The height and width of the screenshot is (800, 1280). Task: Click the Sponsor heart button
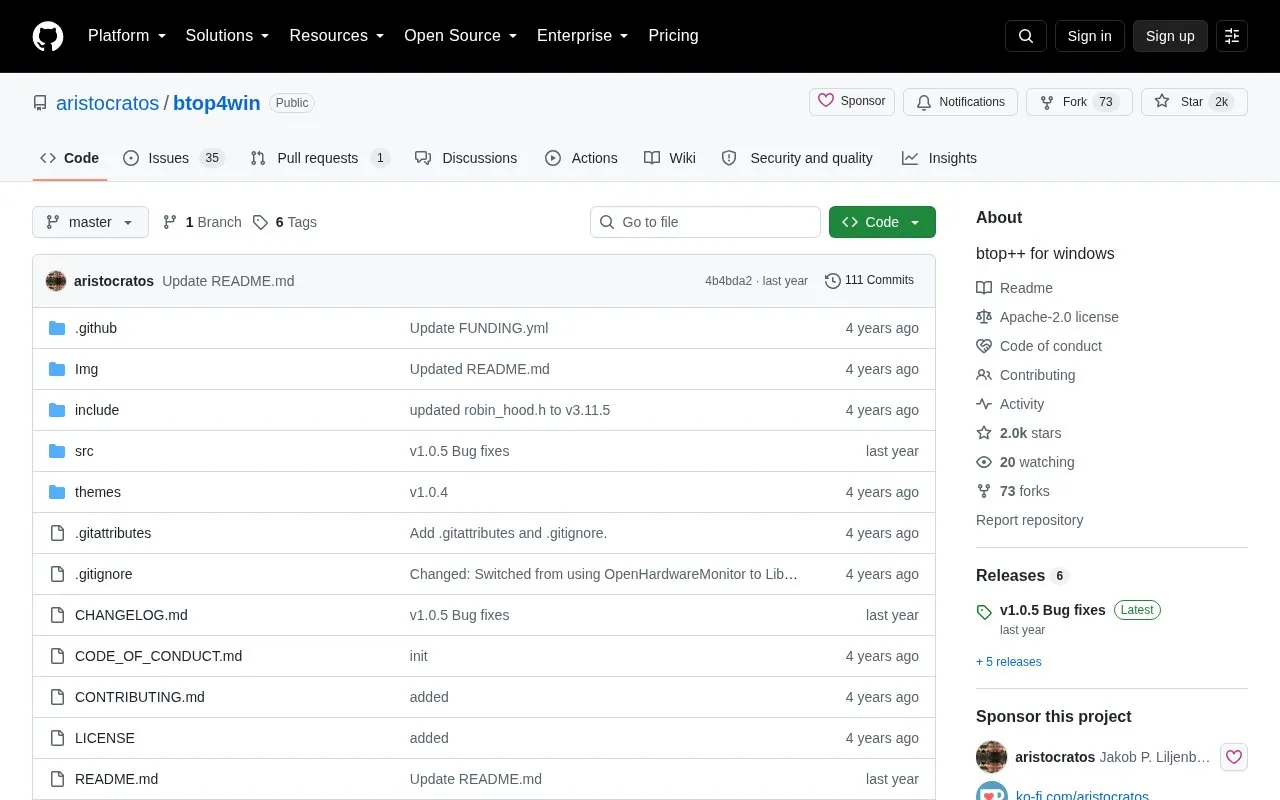pyautogui.click(x=852, y=102)
